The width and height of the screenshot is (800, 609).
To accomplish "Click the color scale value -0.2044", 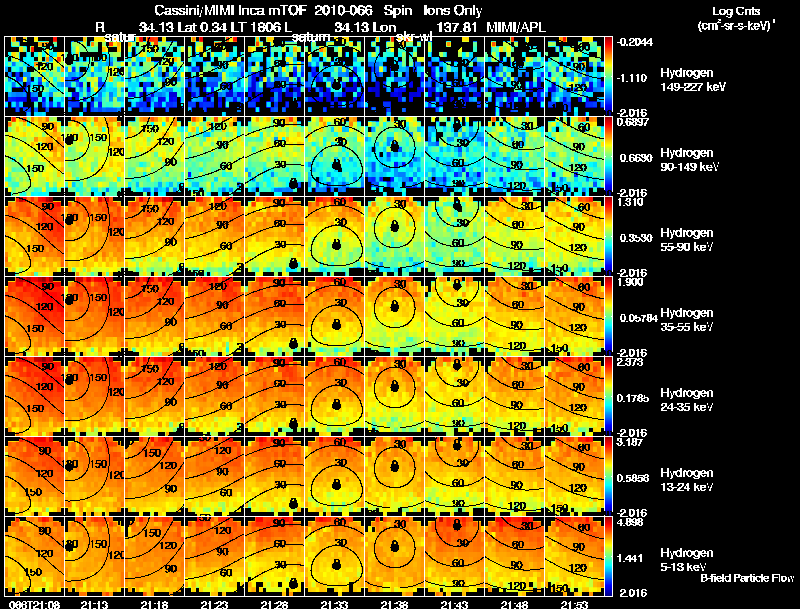I will point(635,42).
